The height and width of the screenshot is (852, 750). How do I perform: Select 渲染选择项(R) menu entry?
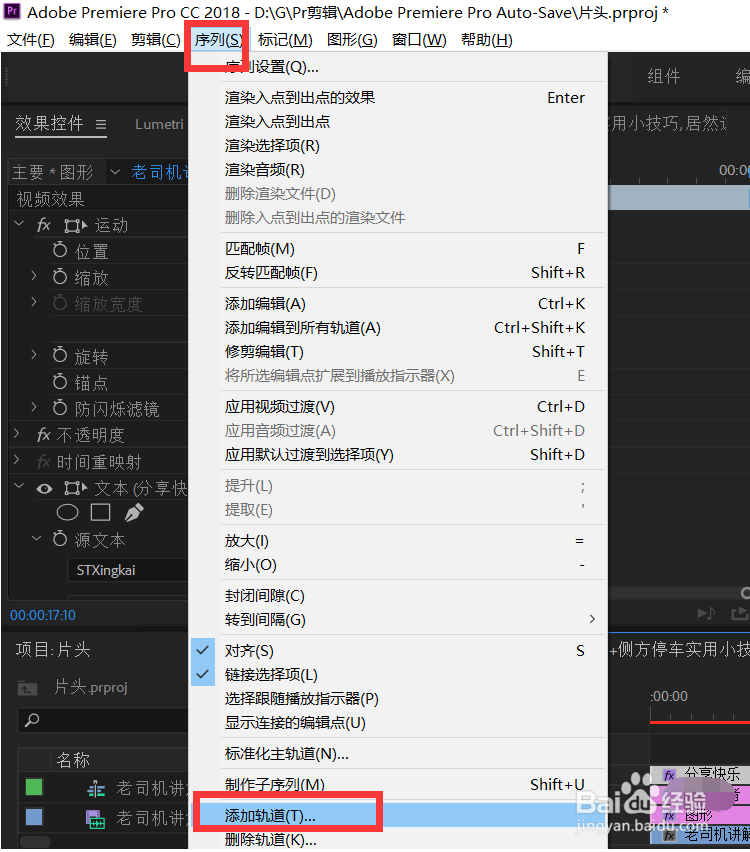coord(397,146)
